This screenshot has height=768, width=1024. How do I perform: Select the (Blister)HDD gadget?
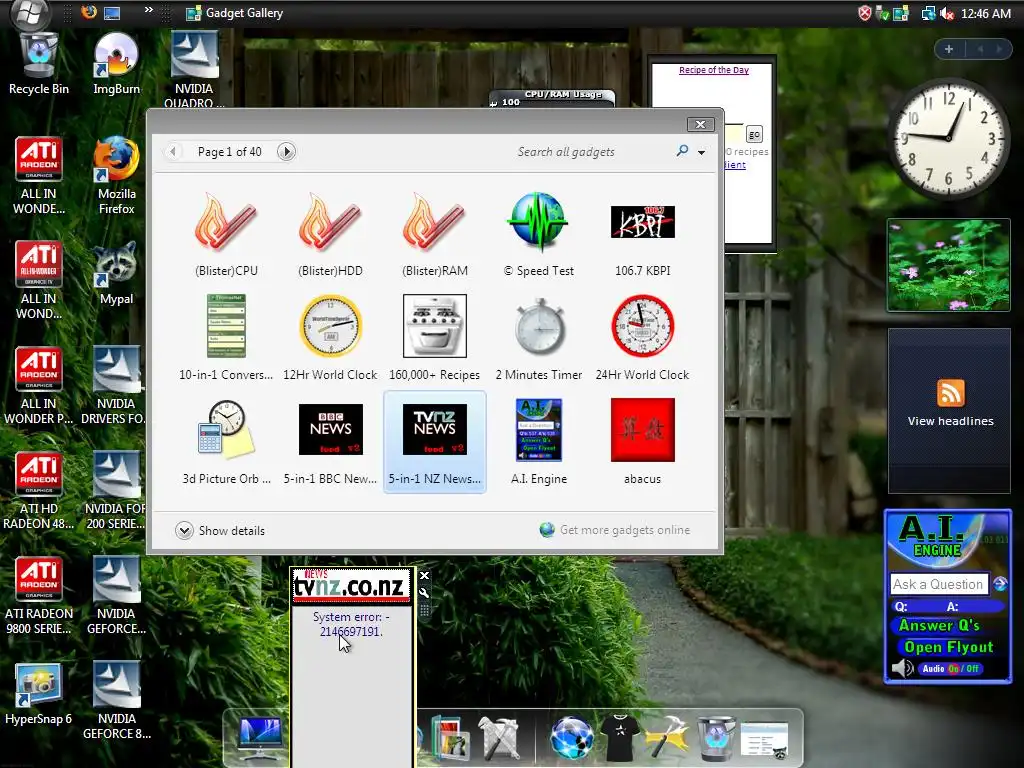[x=330, y=235]
